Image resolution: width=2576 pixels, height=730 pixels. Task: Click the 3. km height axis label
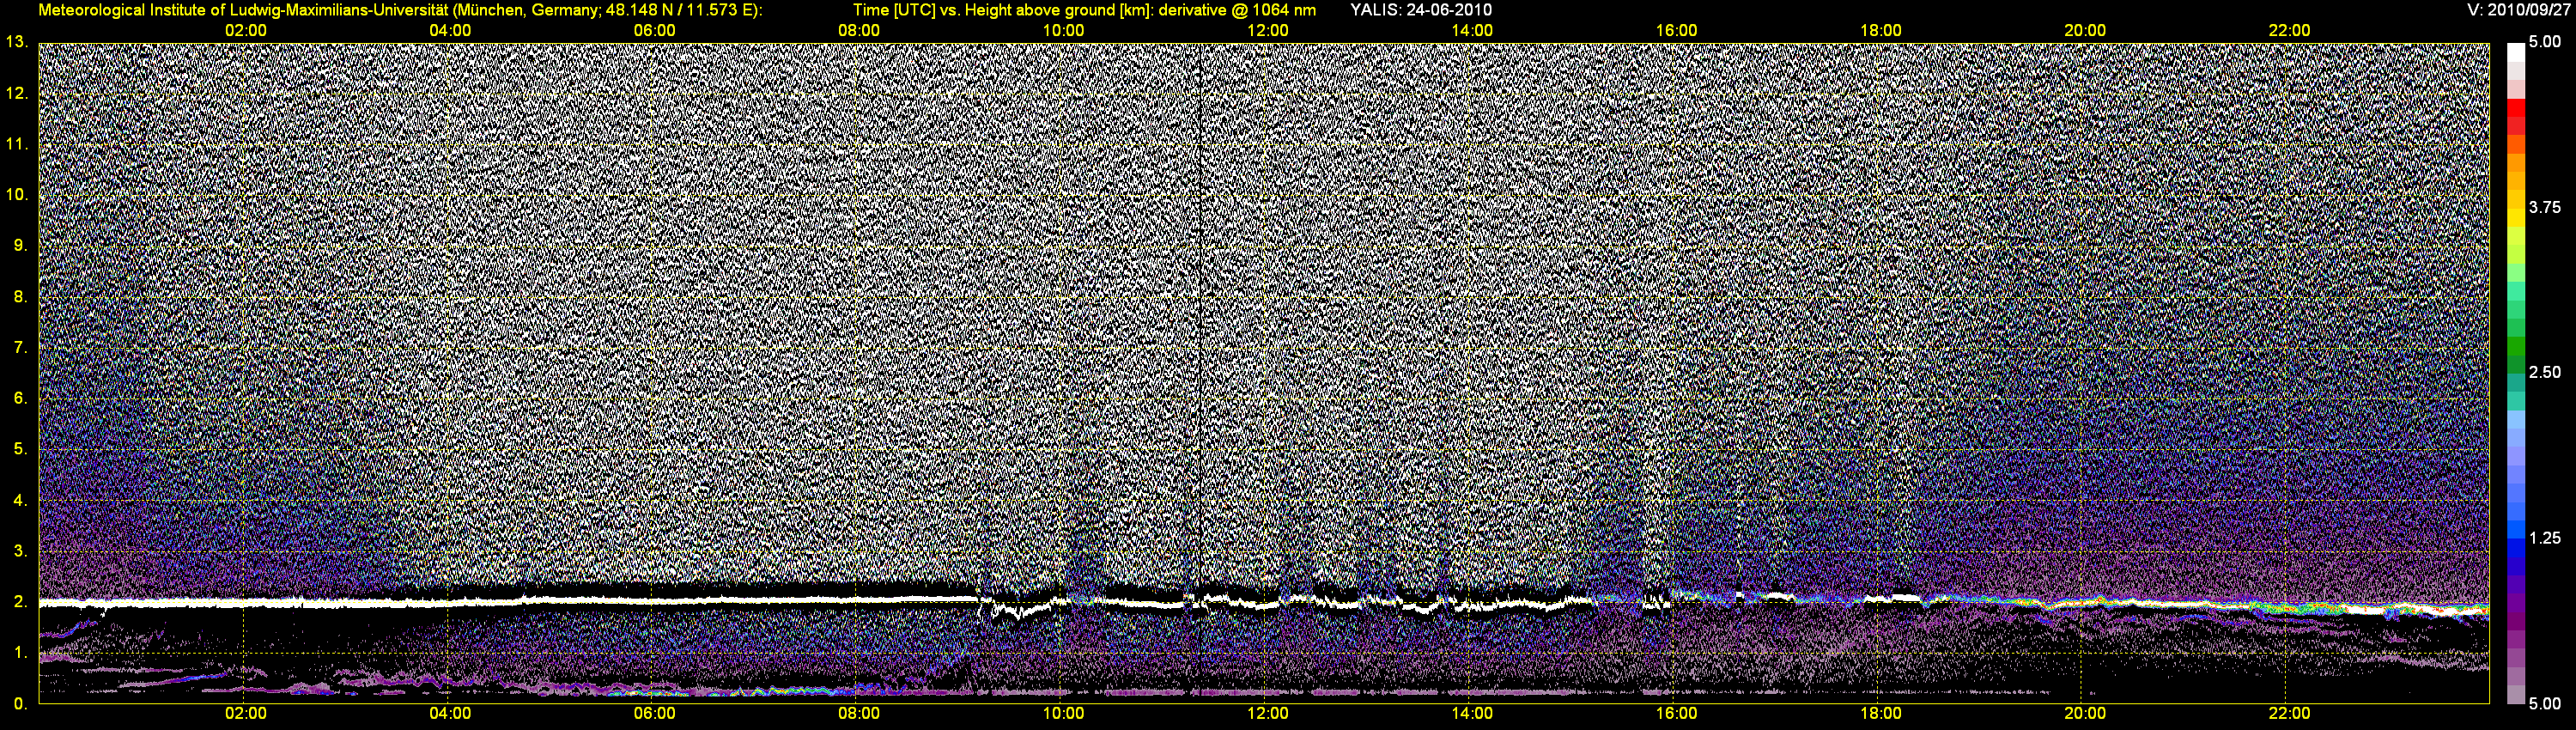point(20,551)
